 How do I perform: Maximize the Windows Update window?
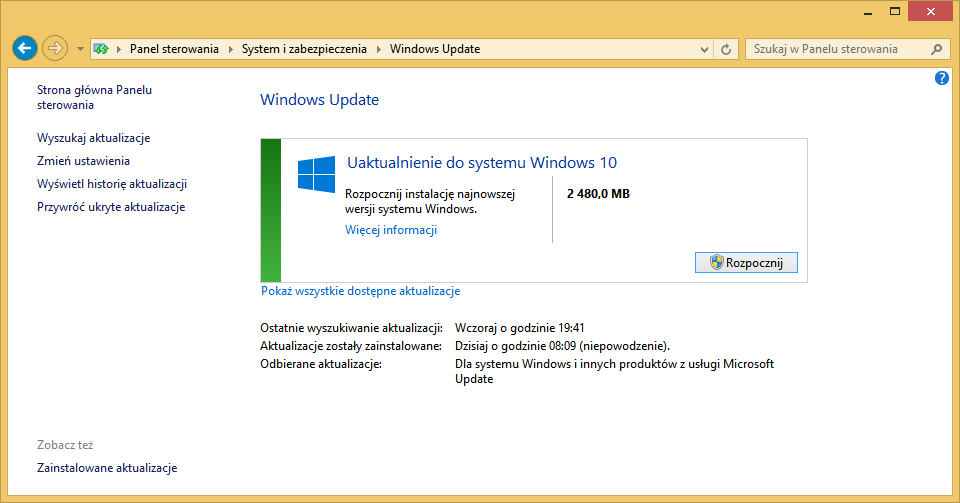(894, 12)
